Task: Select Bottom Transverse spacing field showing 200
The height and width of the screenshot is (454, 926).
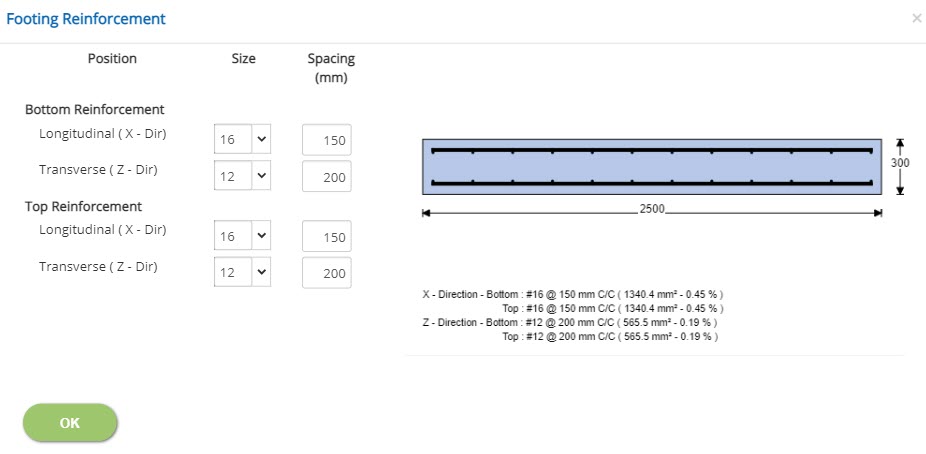Action: [x=327, y=177]
